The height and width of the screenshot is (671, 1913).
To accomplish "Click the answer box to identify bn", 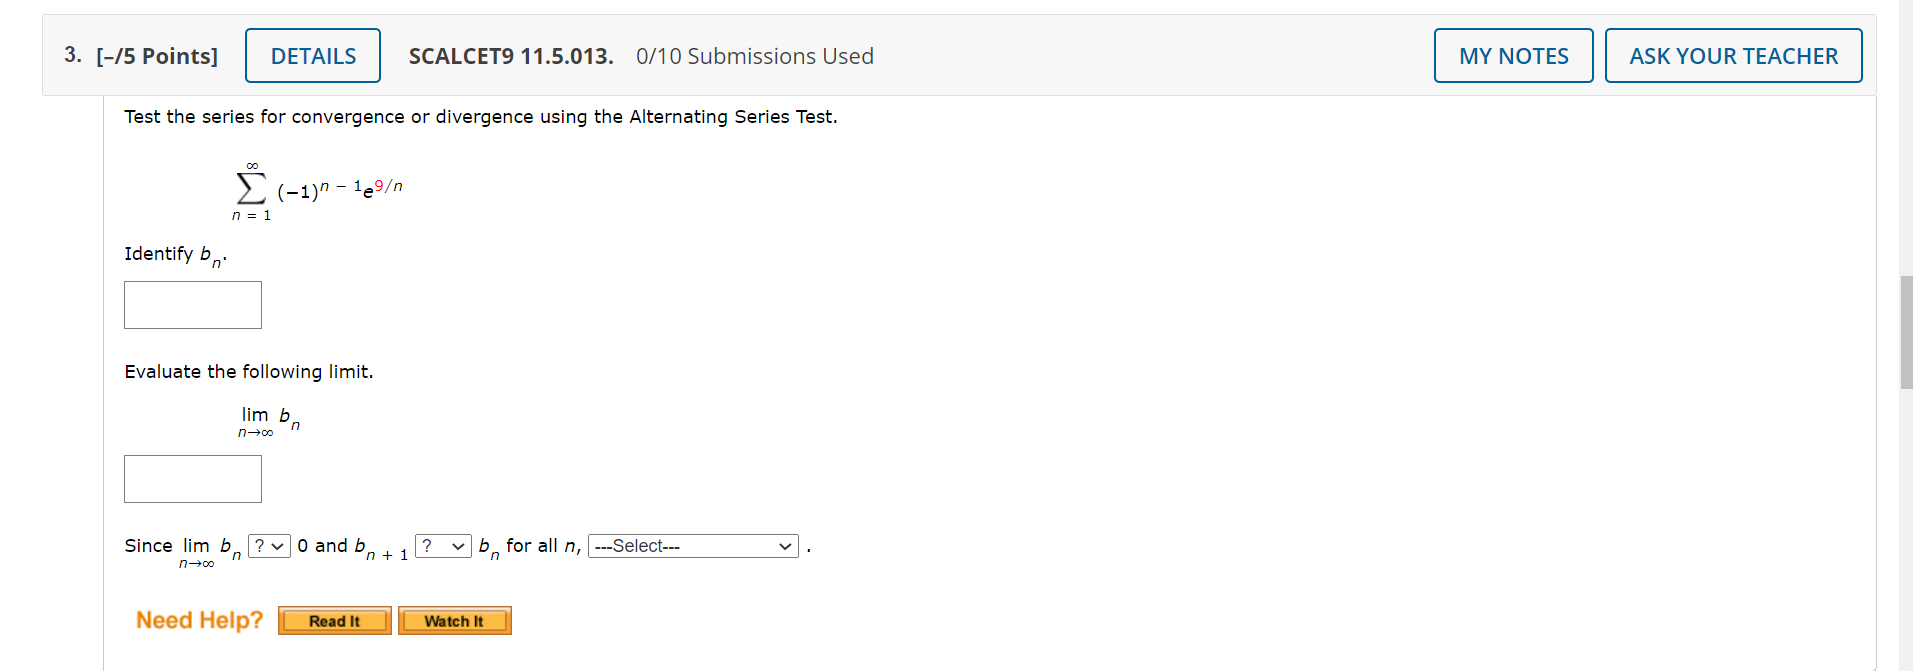I will point(192,304).
